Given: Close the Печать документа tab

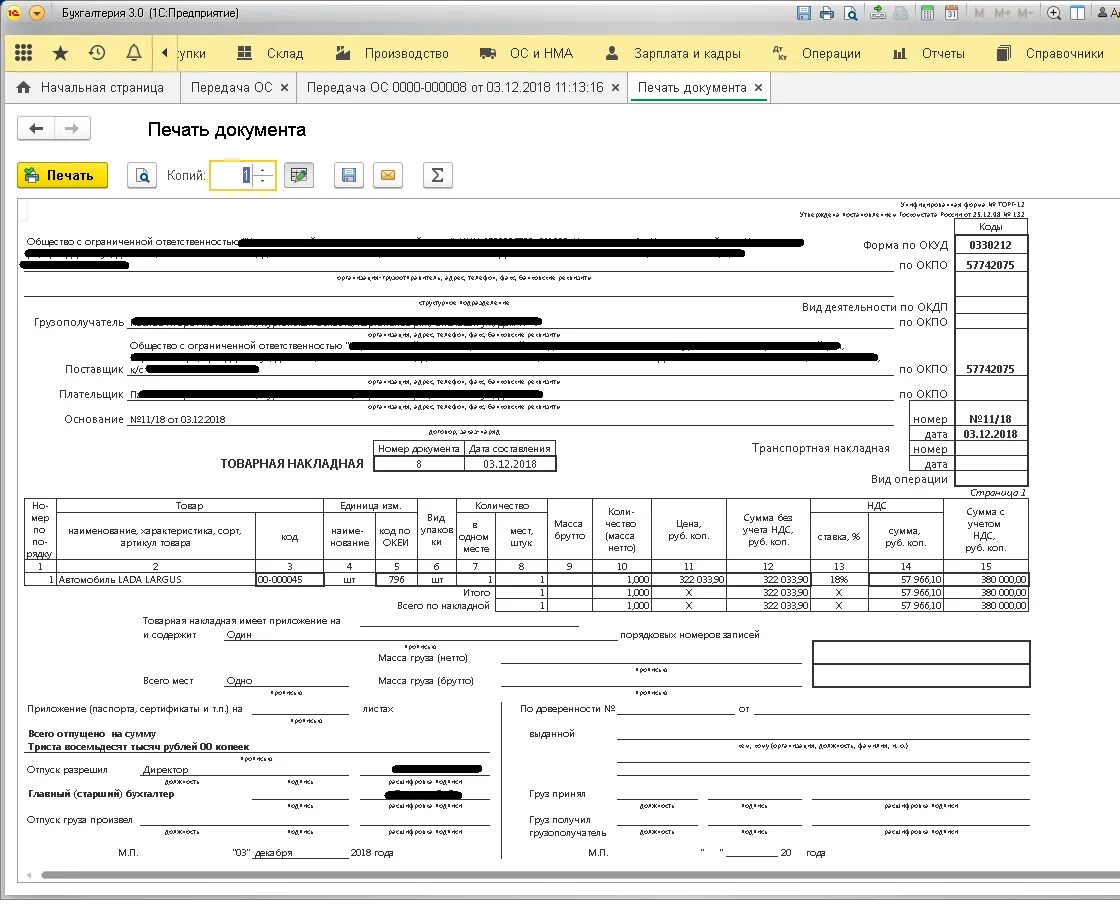Looking at the screenshot, I should point(759,87).
